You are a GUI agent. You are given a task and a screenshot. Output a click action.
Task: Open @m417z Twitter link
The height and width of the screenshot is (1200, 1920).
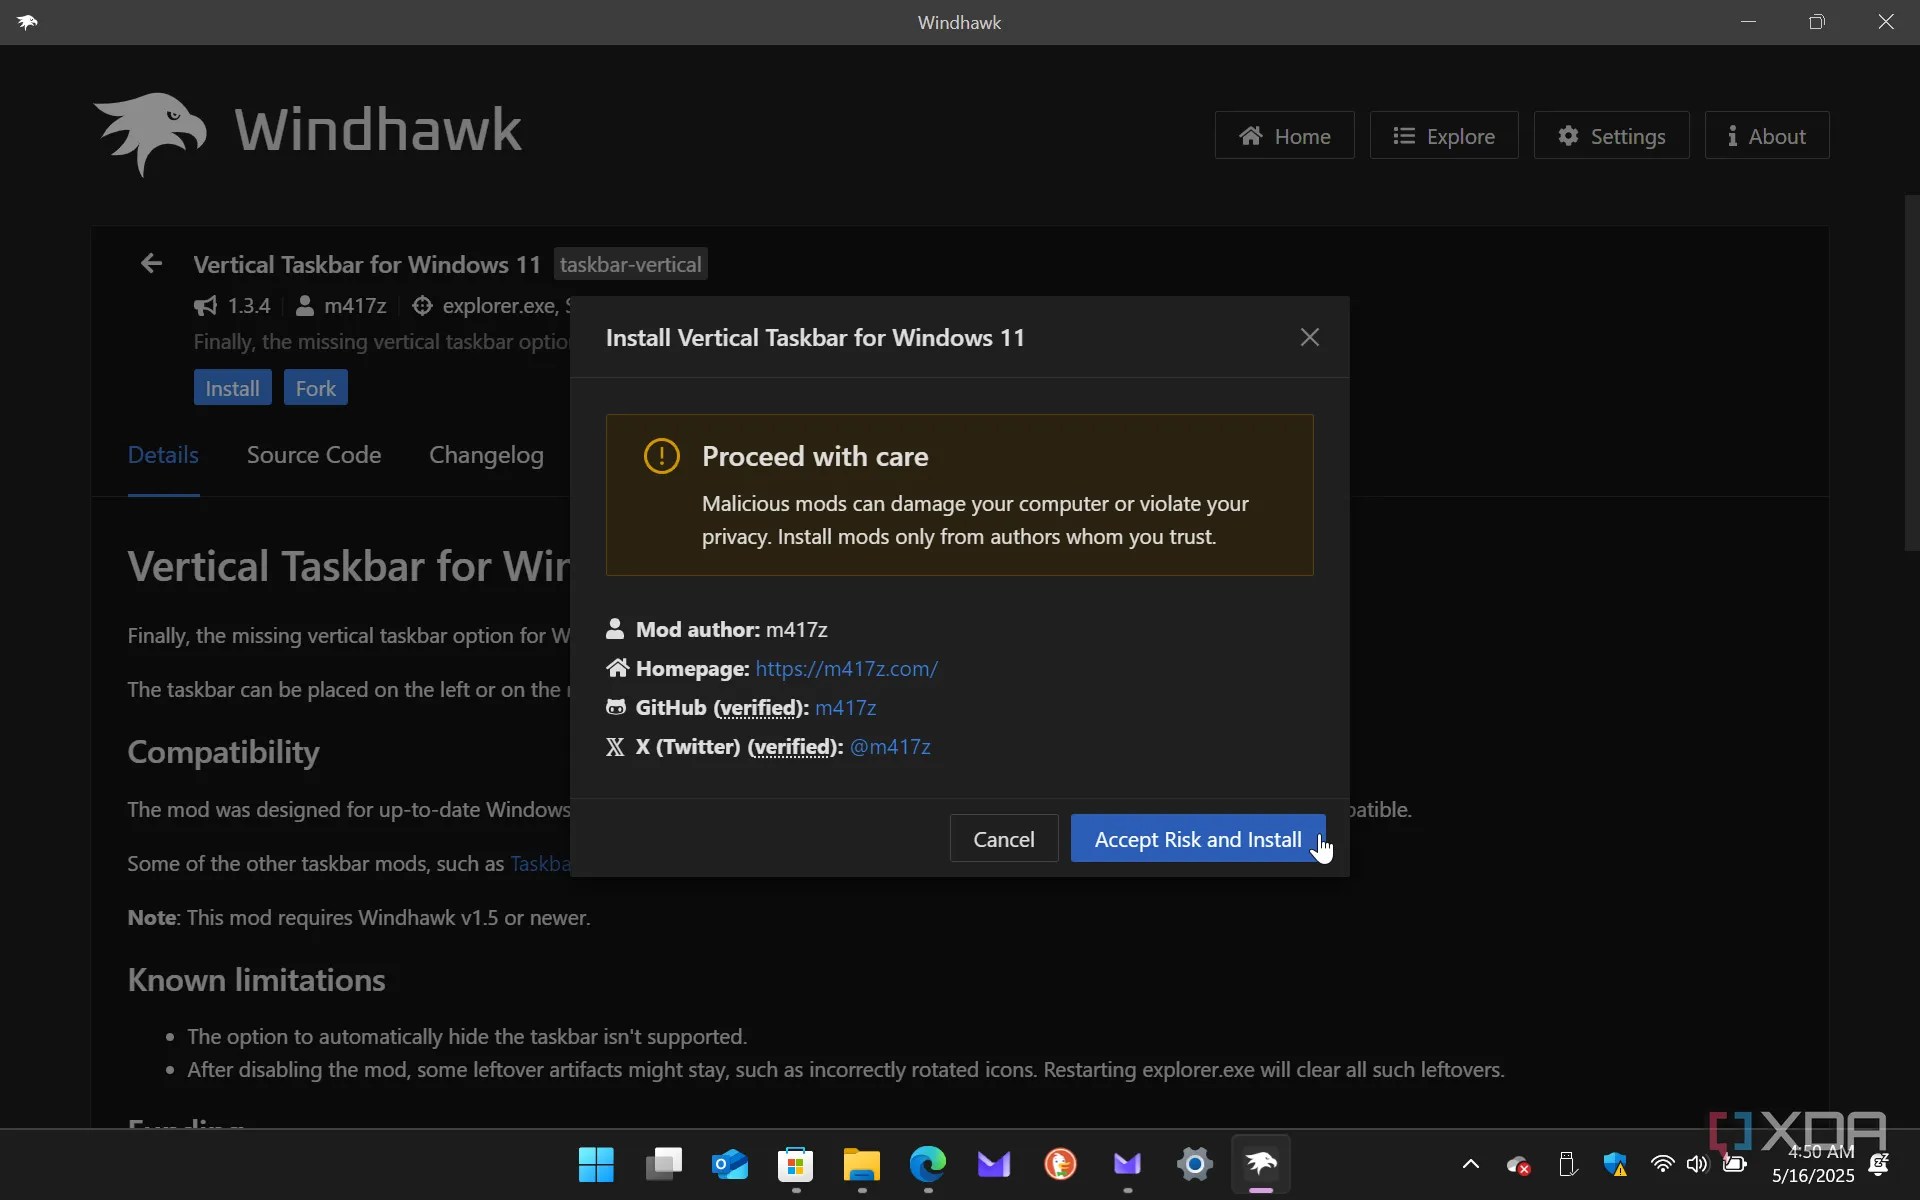(890, 746)
